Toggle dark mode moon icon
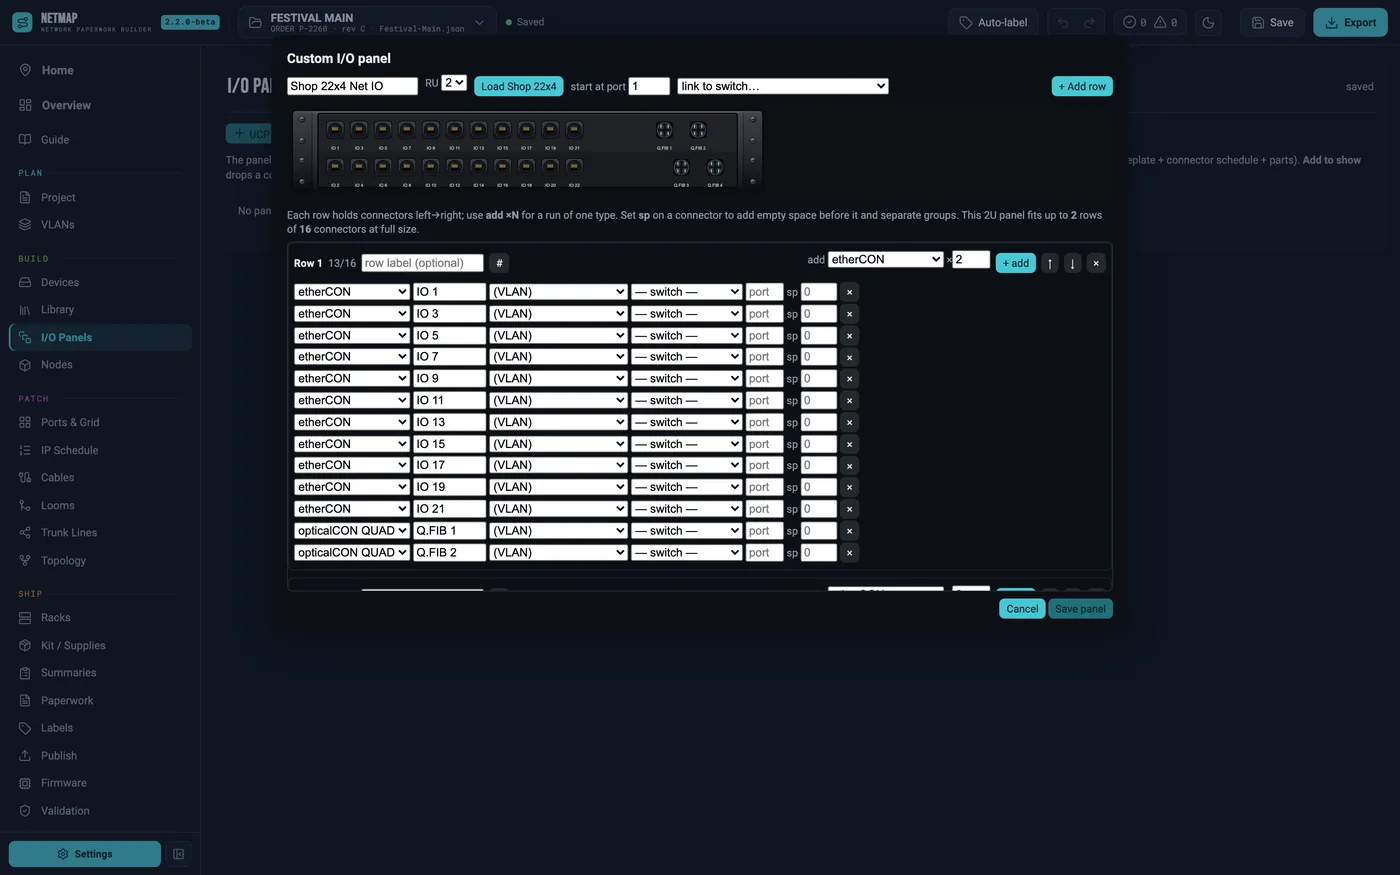The height and width of the screenshot is (875, 1400). 1208,22
